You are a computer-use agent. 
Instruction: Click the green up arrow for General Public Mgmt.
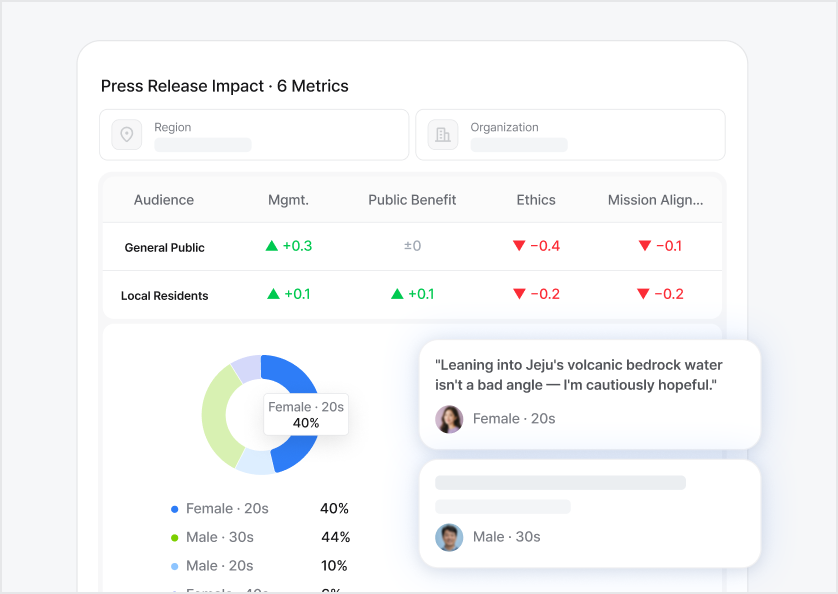[271, 246]
